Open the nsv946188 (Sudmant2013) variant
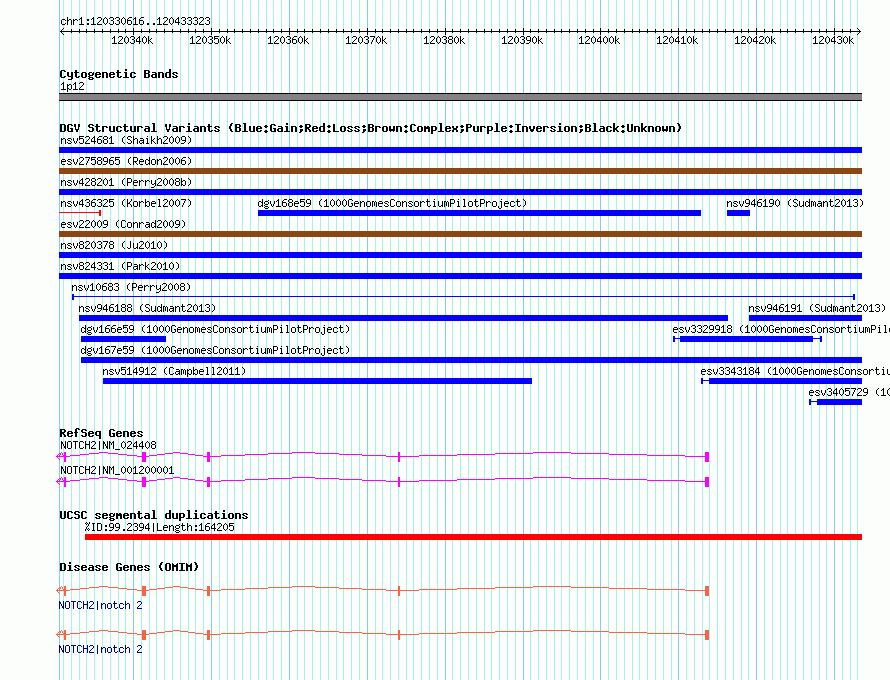Screen dimensions: 890x680 (147, 308)
